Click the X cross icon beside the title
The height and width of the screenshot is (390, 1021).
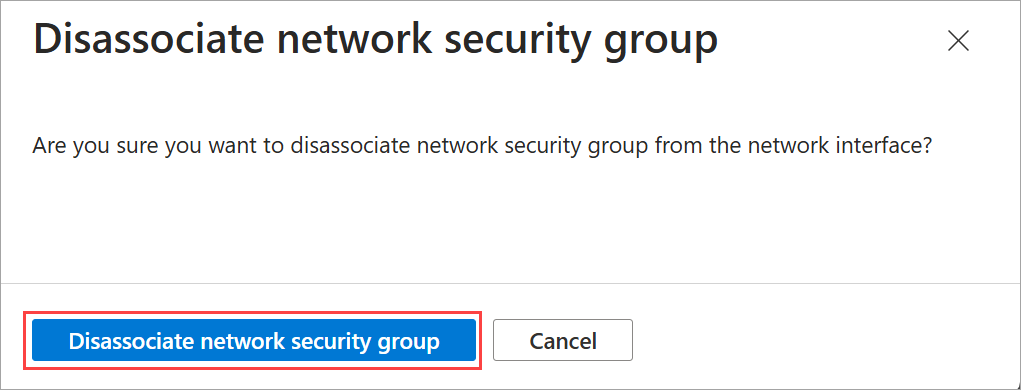958,41
